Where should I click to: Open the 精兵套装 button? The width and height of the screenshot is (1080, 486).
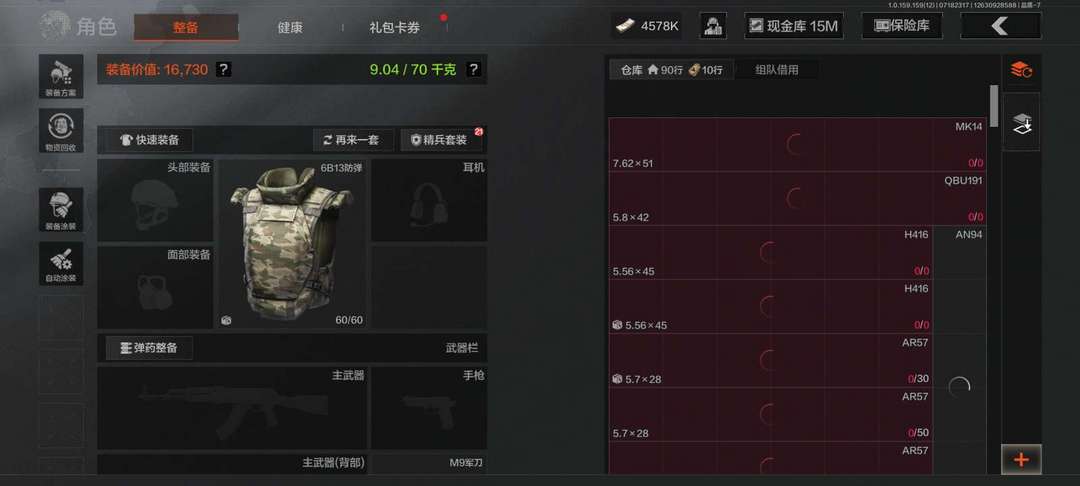(x=442, y=140)
